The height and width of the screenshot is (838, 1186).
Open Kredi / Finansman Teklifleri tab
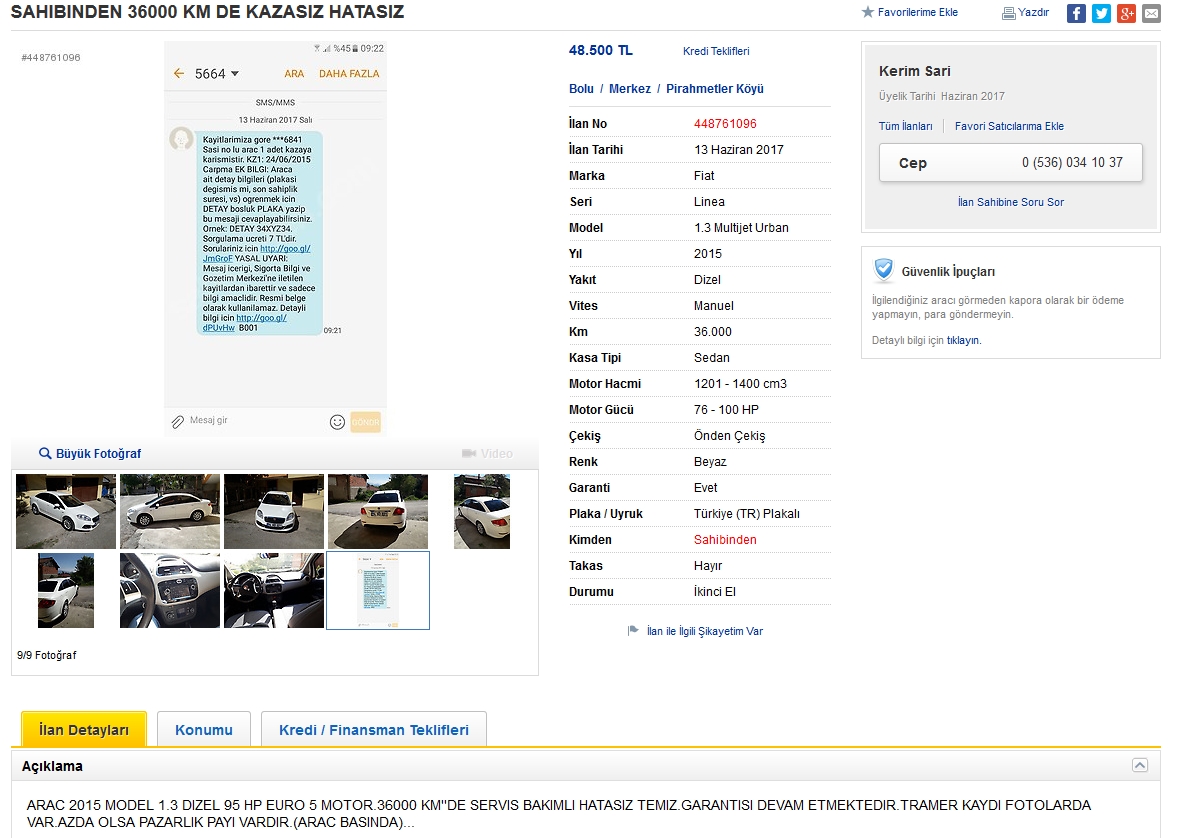[x=374, y=729]
